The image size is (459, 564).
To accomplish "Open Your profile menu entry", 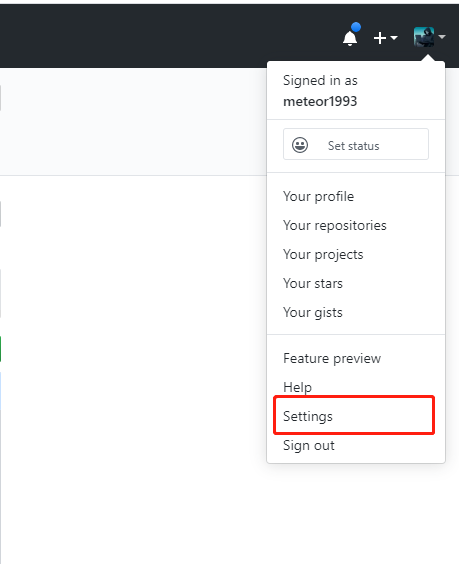I will click(318, 197).
